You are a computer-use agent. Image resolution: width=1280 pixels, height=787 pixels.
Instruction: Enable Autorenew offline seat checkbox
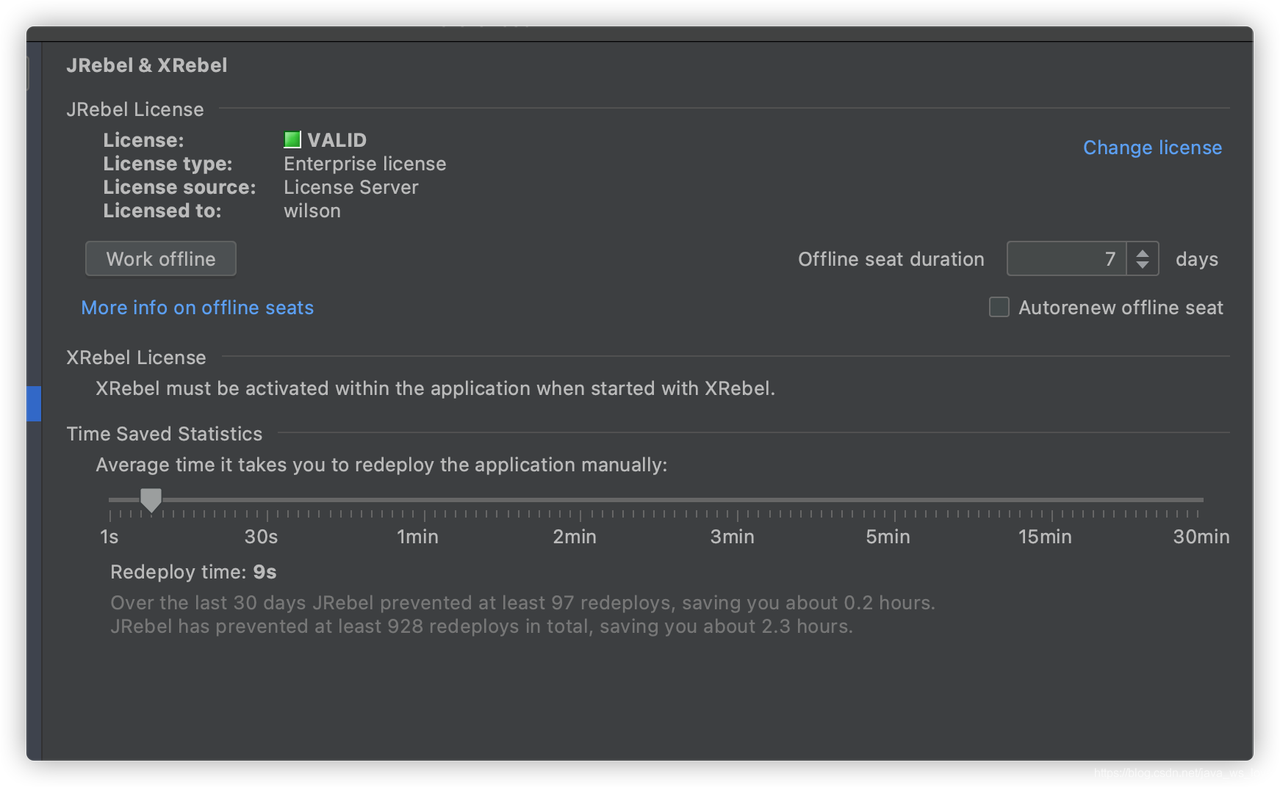999,308
